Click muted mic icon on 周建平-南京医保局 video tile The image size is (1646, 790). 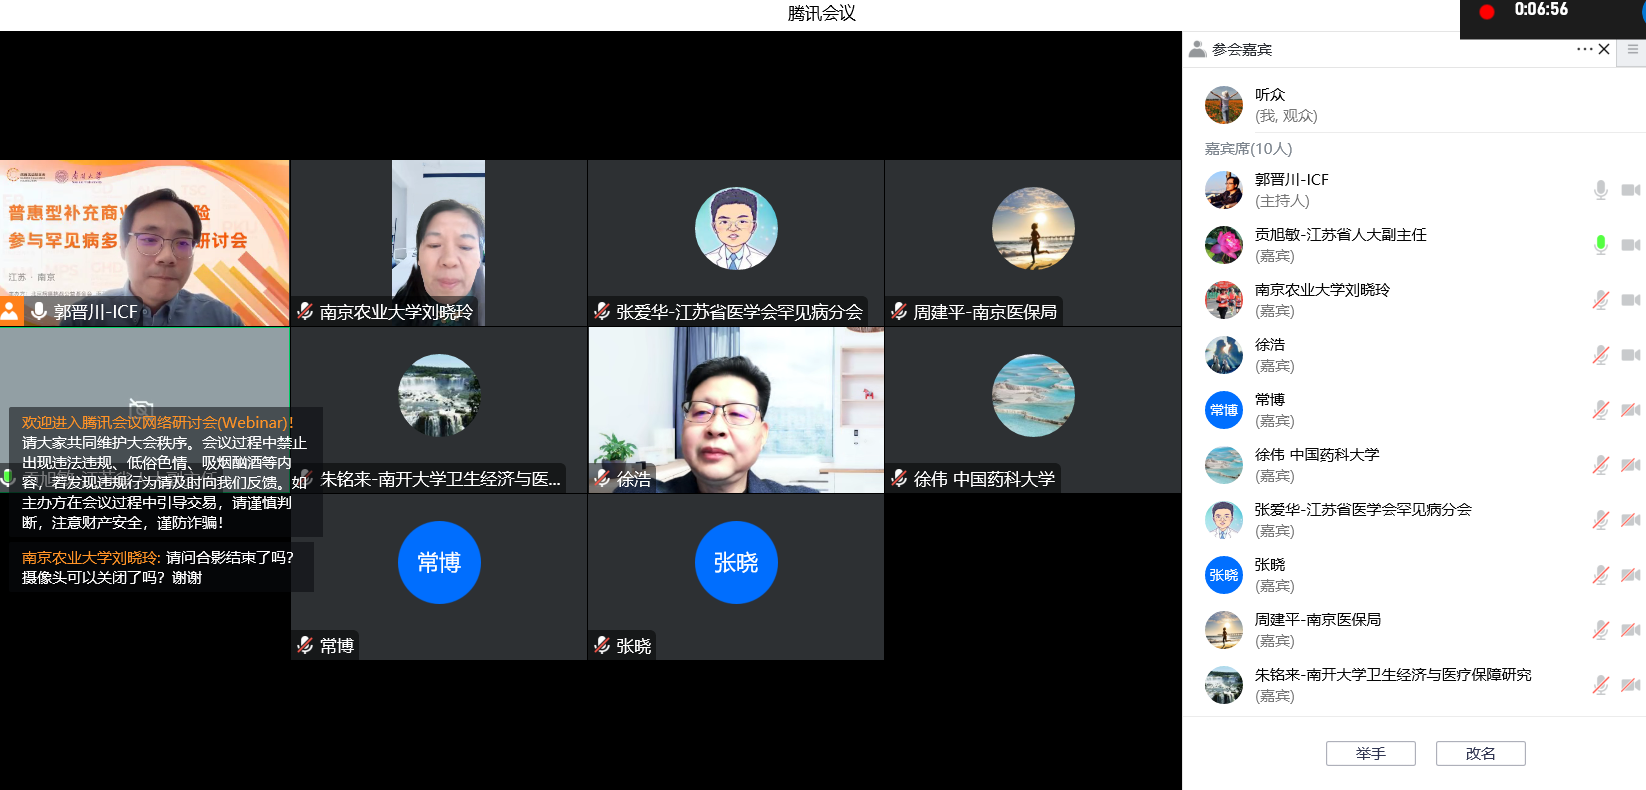click(x=899, y=312)
